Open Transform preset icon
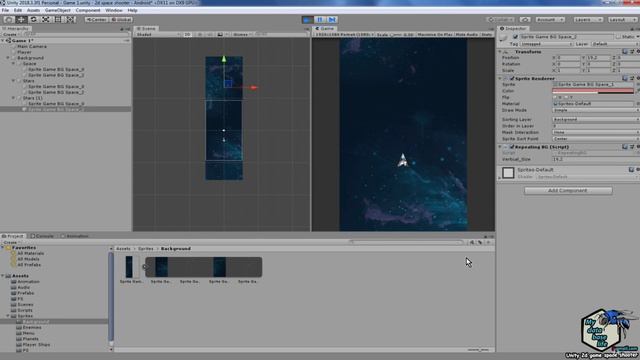This screenshot has width=640, height=360. (x=632, y=51)
